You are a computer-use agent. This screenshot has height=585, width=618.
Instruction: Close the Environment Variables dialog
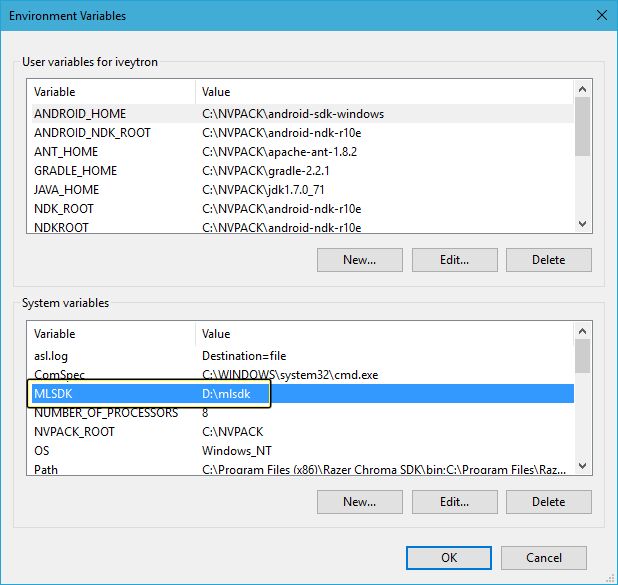(601, 16)
